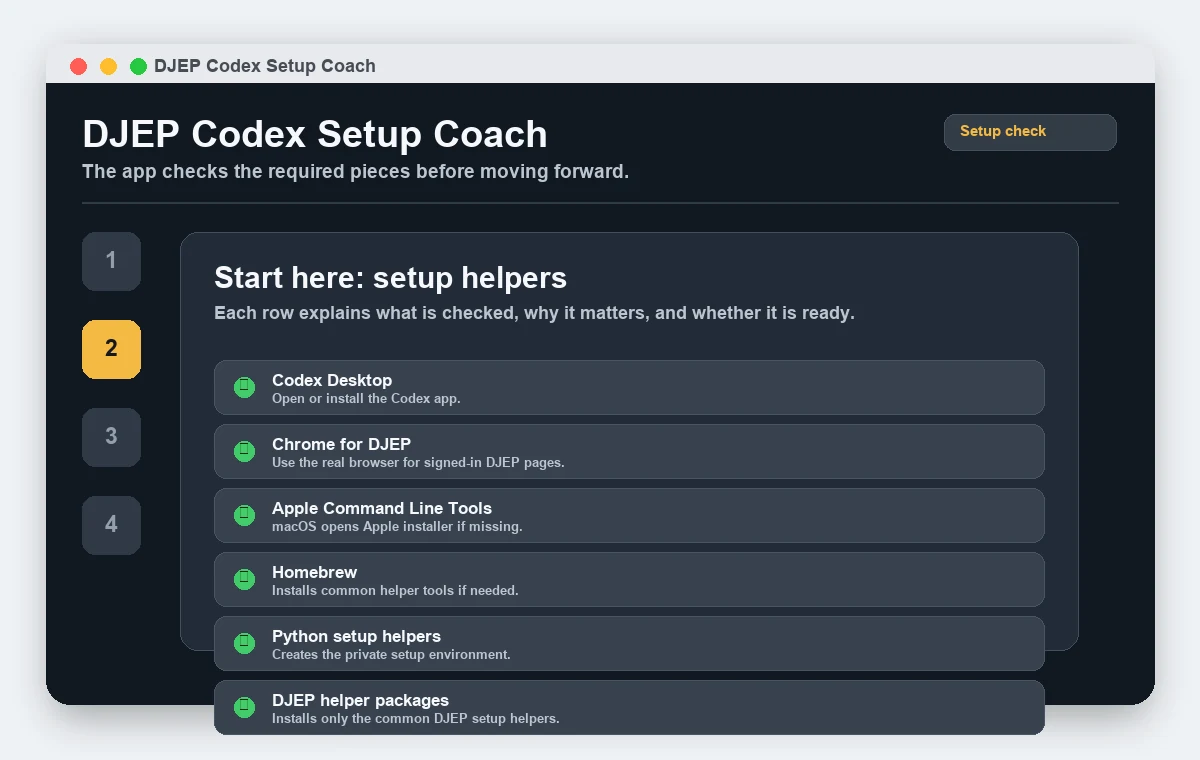Image resolution: width=1200 pixels, height=760 pixels.
Task: Click the Python setup helpers status icon
Action: [x=244, y=643]
